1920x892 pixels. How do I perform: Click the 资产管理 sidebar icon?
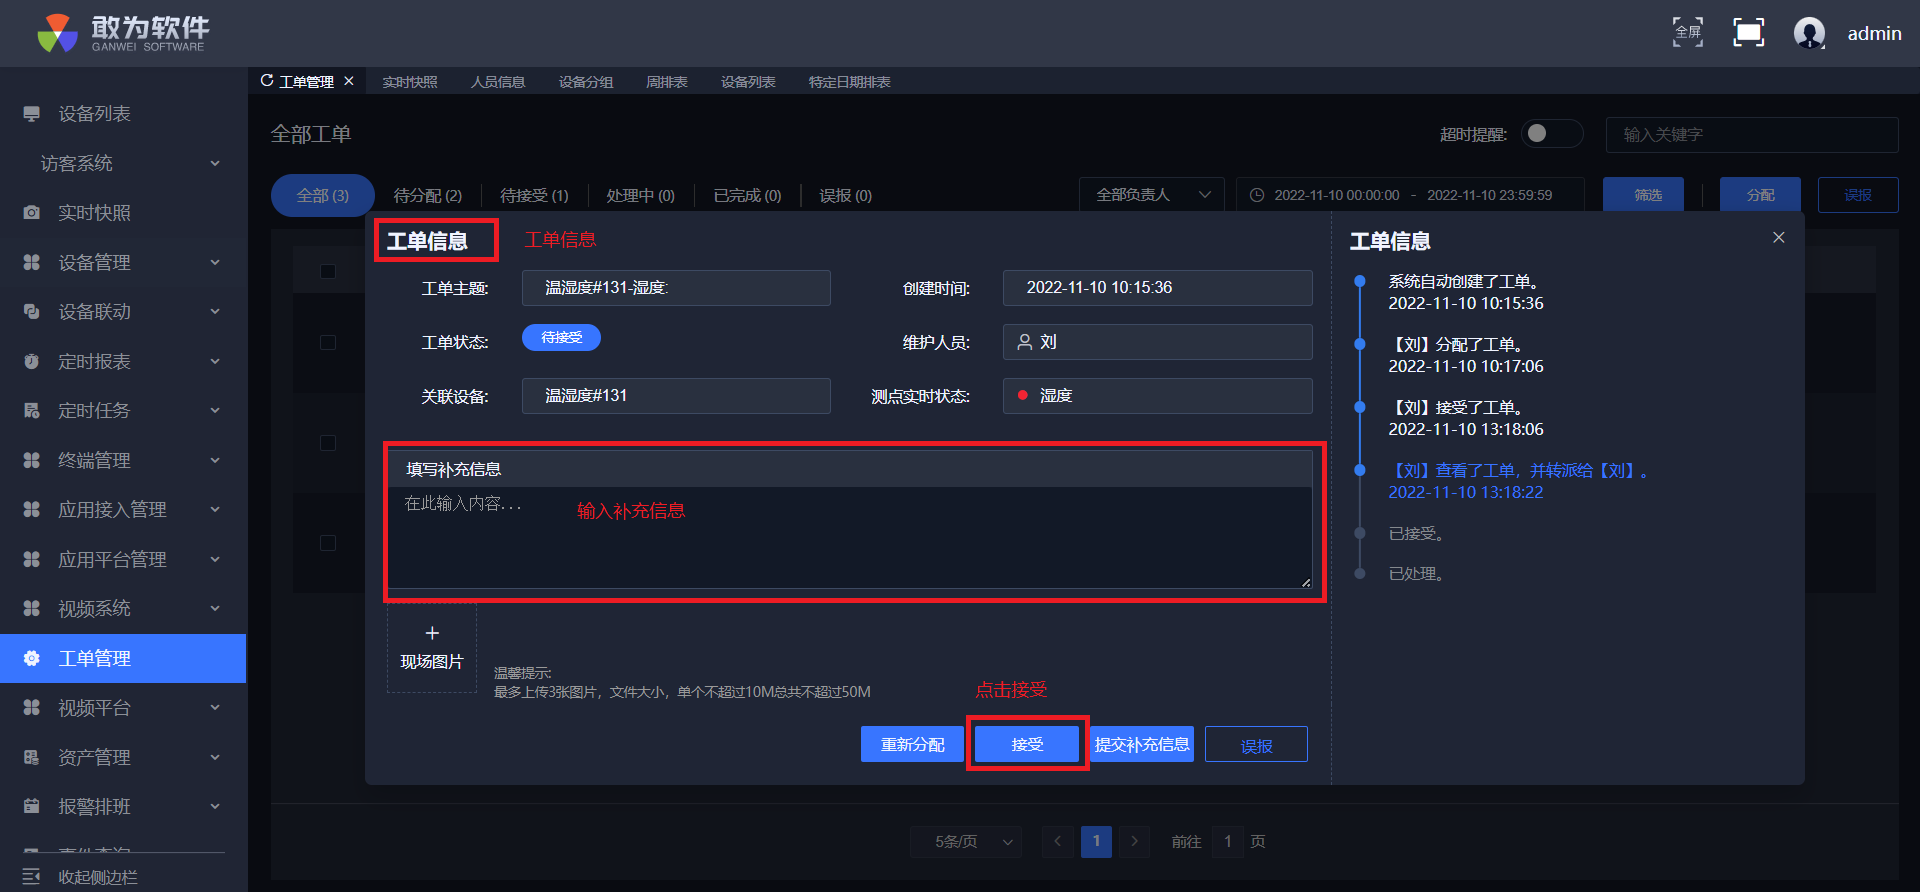click(32, 757)
